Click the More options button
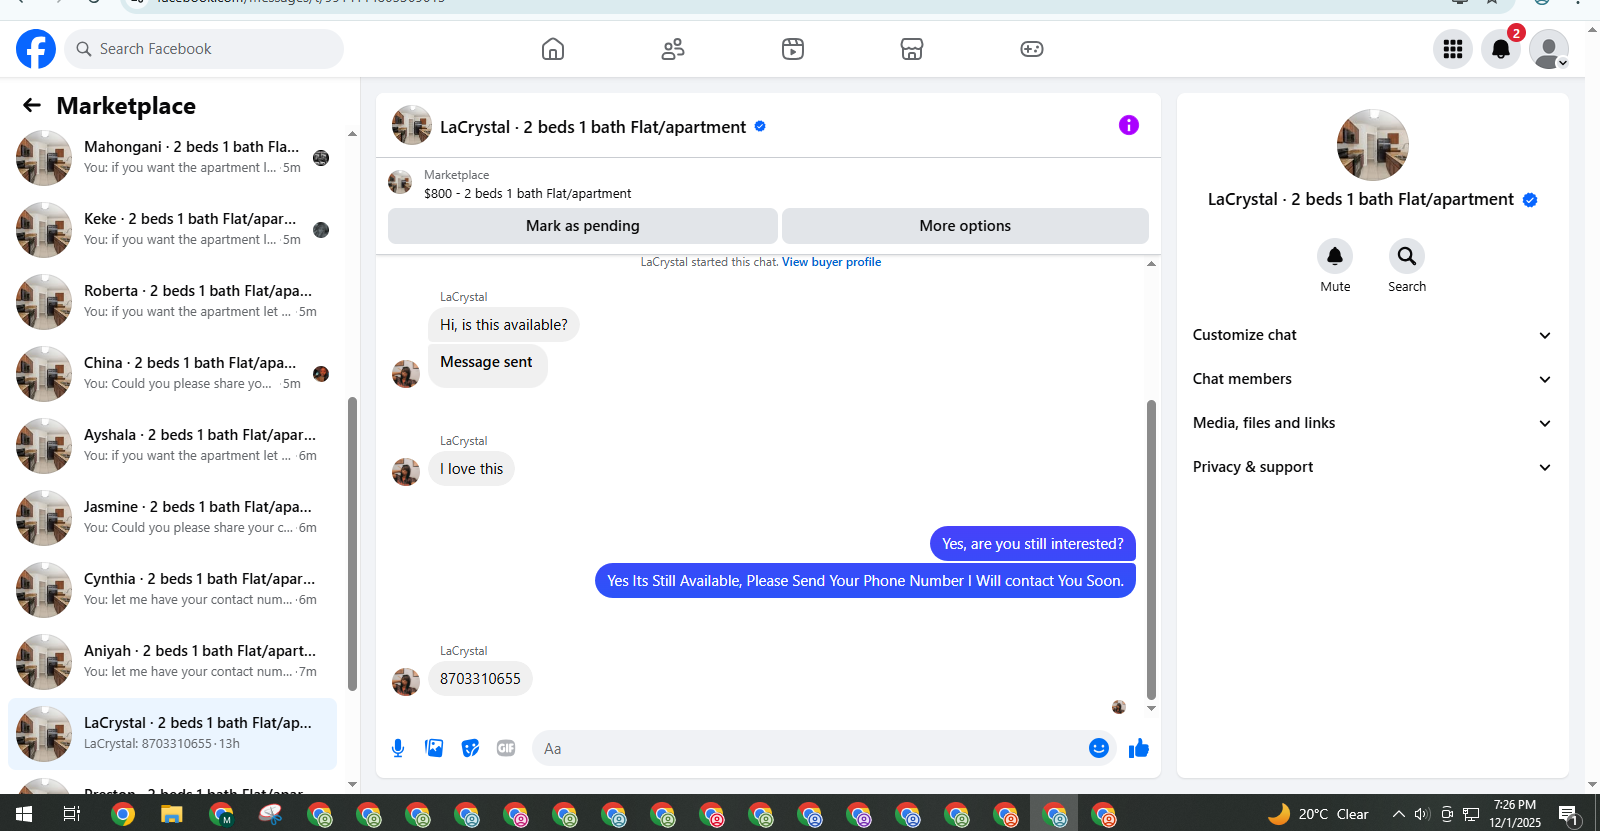The height and width of the screenshot is (831, 1600). pos(965,226)
